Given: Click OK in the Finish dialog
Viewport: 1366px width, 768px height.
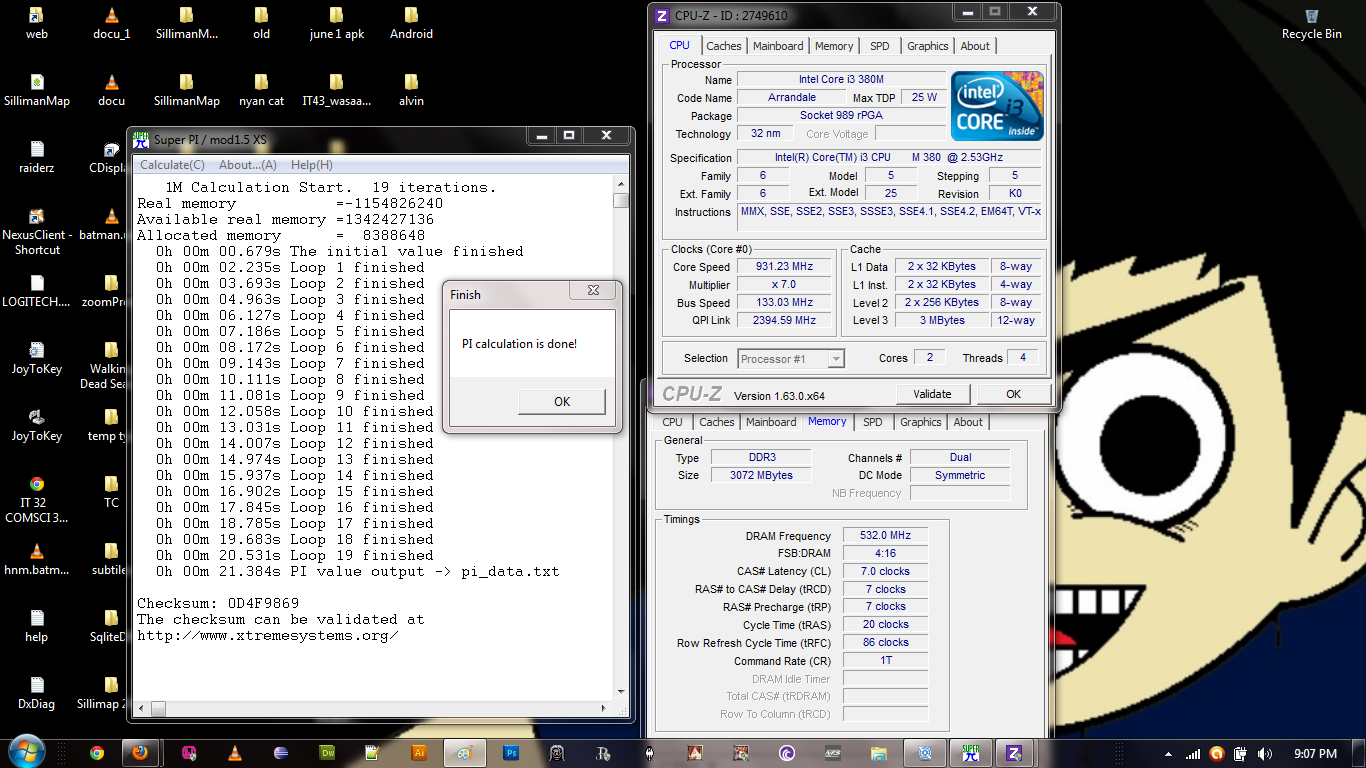Looking at the screenshot, I should pos(562,401).
